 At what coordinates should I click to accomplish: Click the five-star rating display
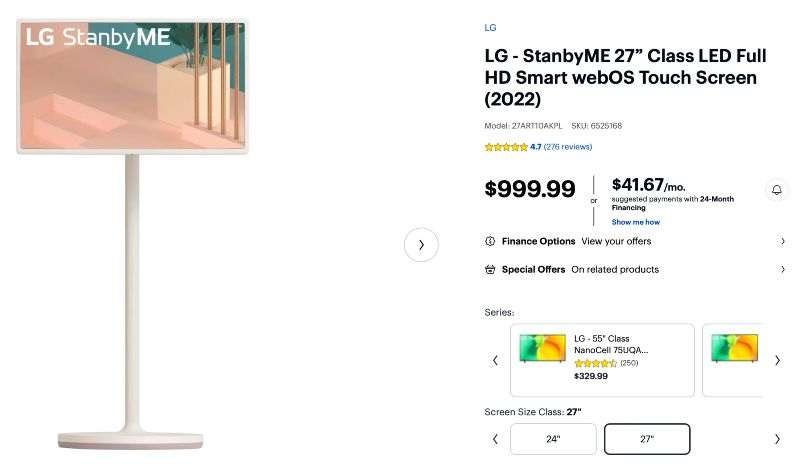(506, 147)
